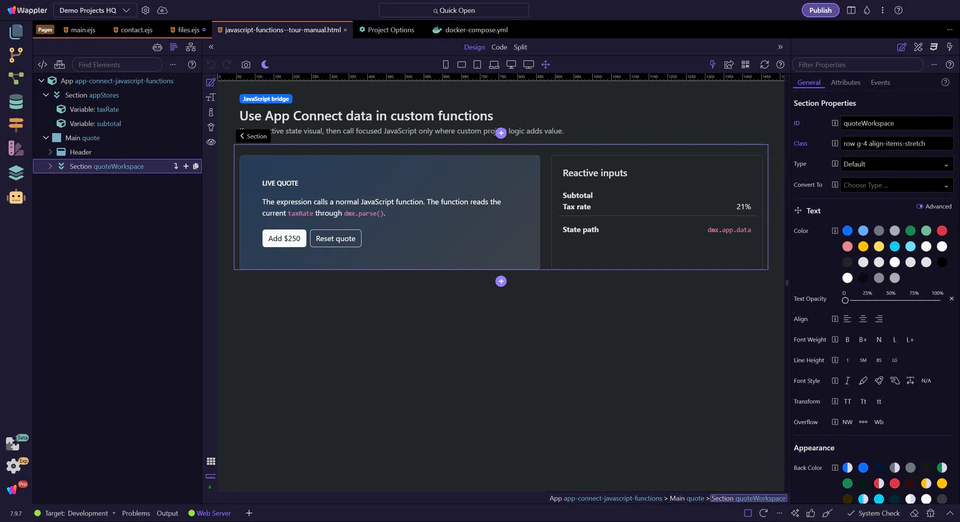Click the Publish button
Image resolution: width=960 pixels, height=522 pixels.
(820, 10)
